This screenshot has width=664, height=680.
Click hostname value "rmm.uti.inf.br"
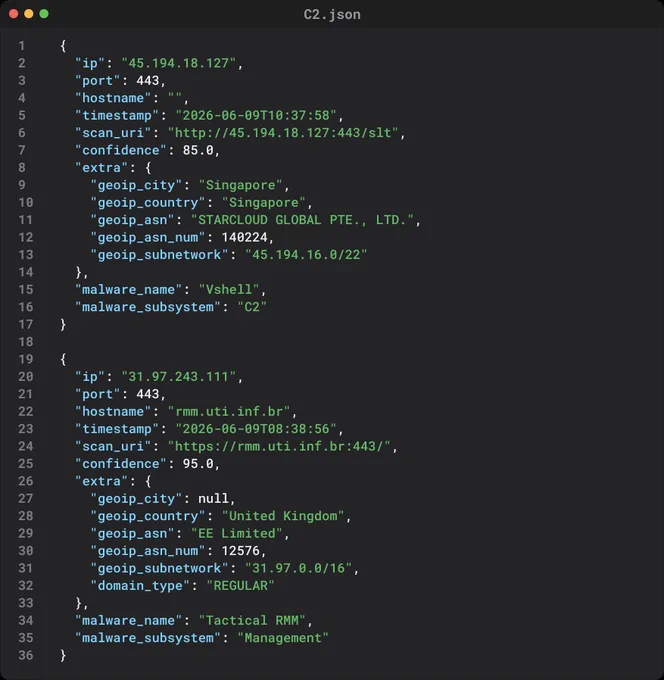(229, 411)
